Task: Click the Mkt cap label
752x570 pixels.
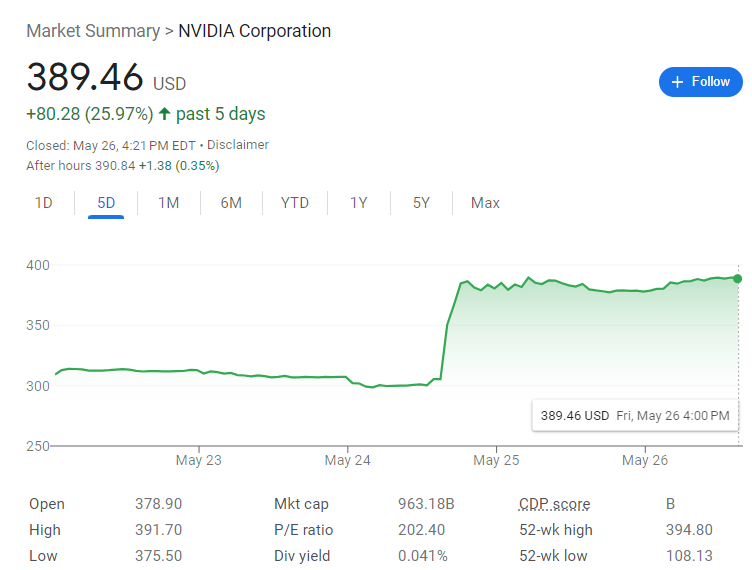Action: tap(301, 504)
